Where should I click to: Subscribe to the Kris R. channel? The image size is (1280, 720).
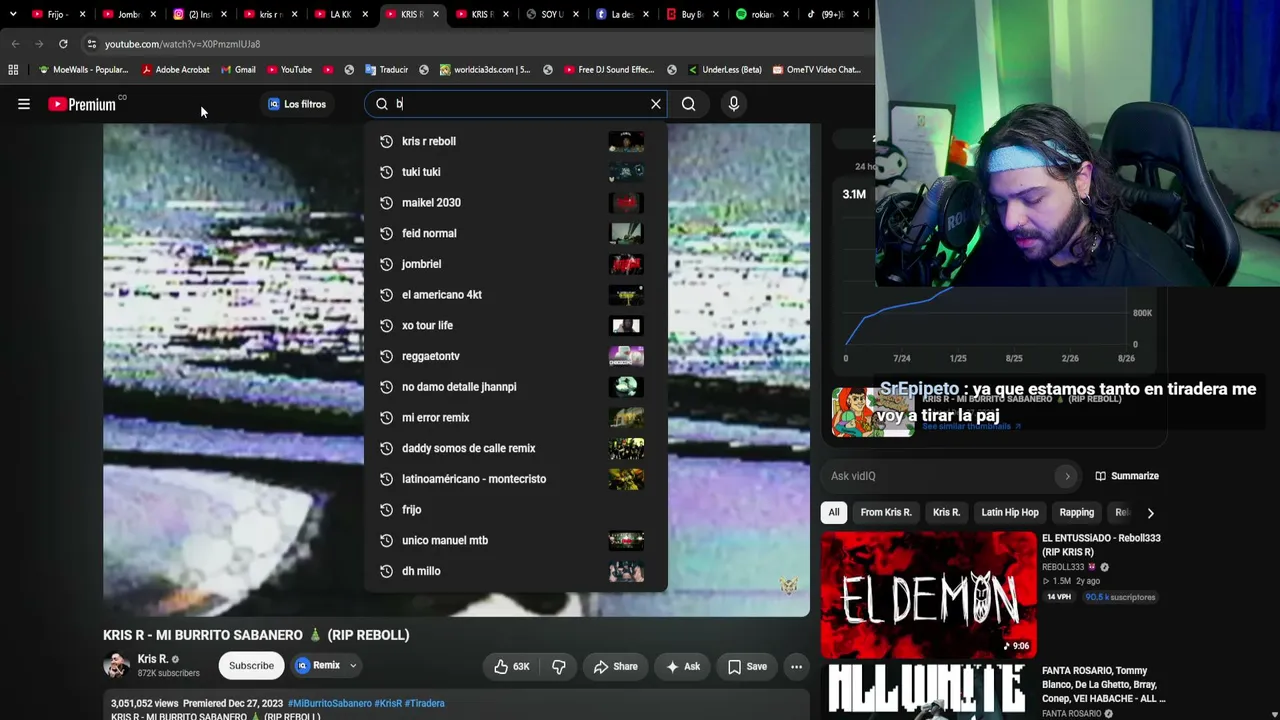(x=251, y=666)
